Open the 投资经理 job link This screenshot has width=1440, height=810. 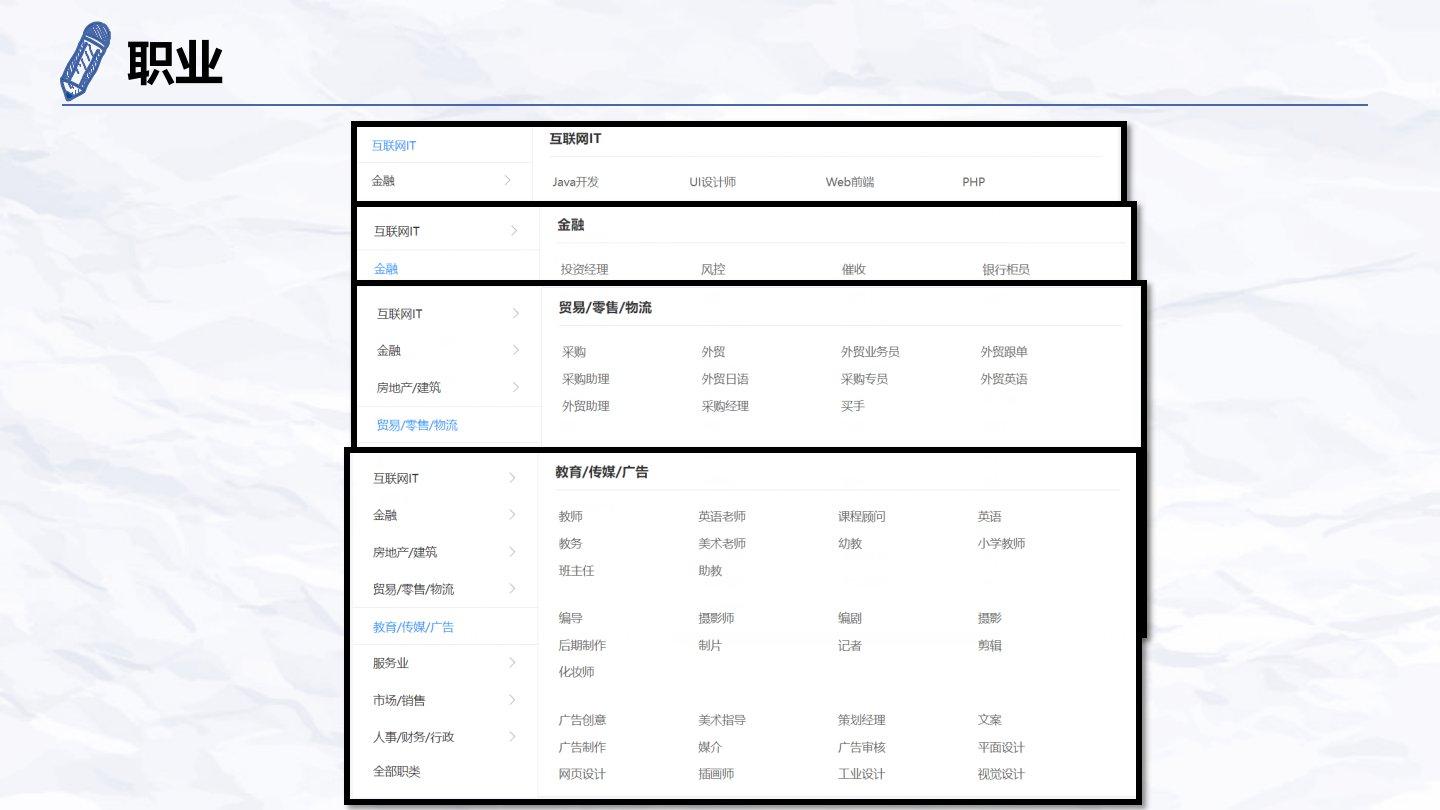coord(584,269)
